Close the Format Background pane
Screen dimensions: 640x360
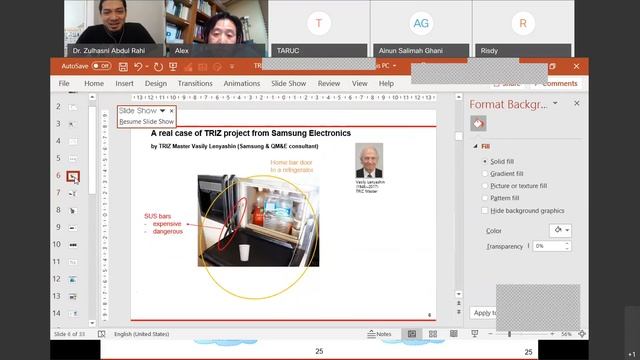click(576, 103)
